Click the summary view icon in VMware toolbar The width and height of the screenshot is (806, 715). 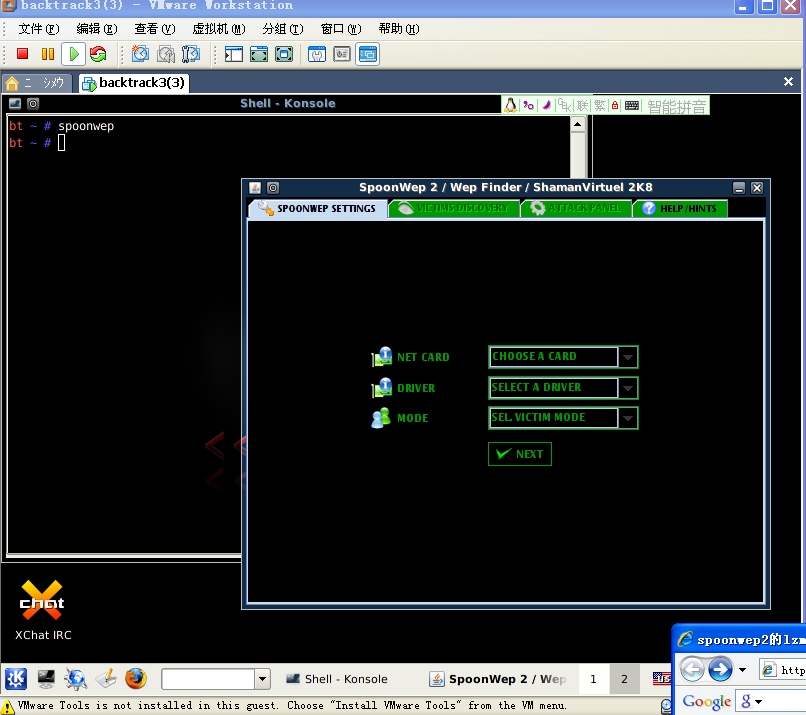(317, 54)
